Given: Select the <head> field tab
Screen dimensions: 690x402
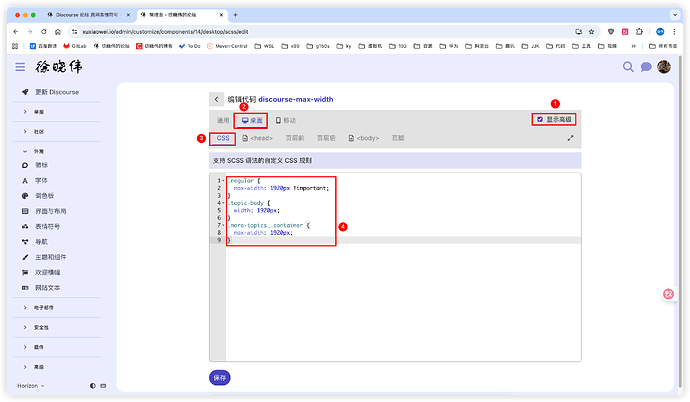Looking at the screenshot, I should click(x=257, y=138).
